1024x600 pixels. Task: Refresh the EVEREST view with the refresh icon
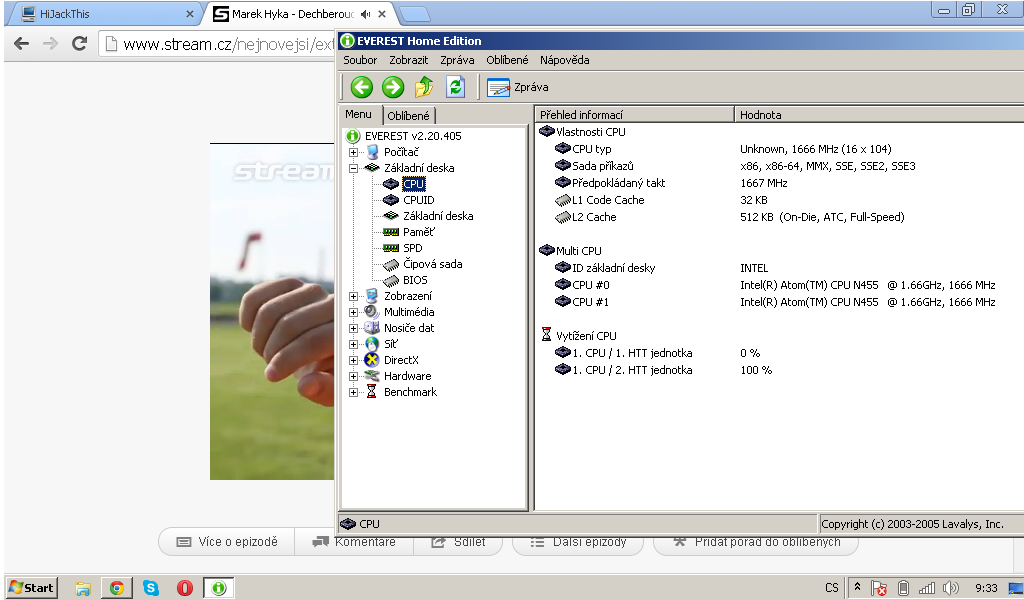click(455, 87)
